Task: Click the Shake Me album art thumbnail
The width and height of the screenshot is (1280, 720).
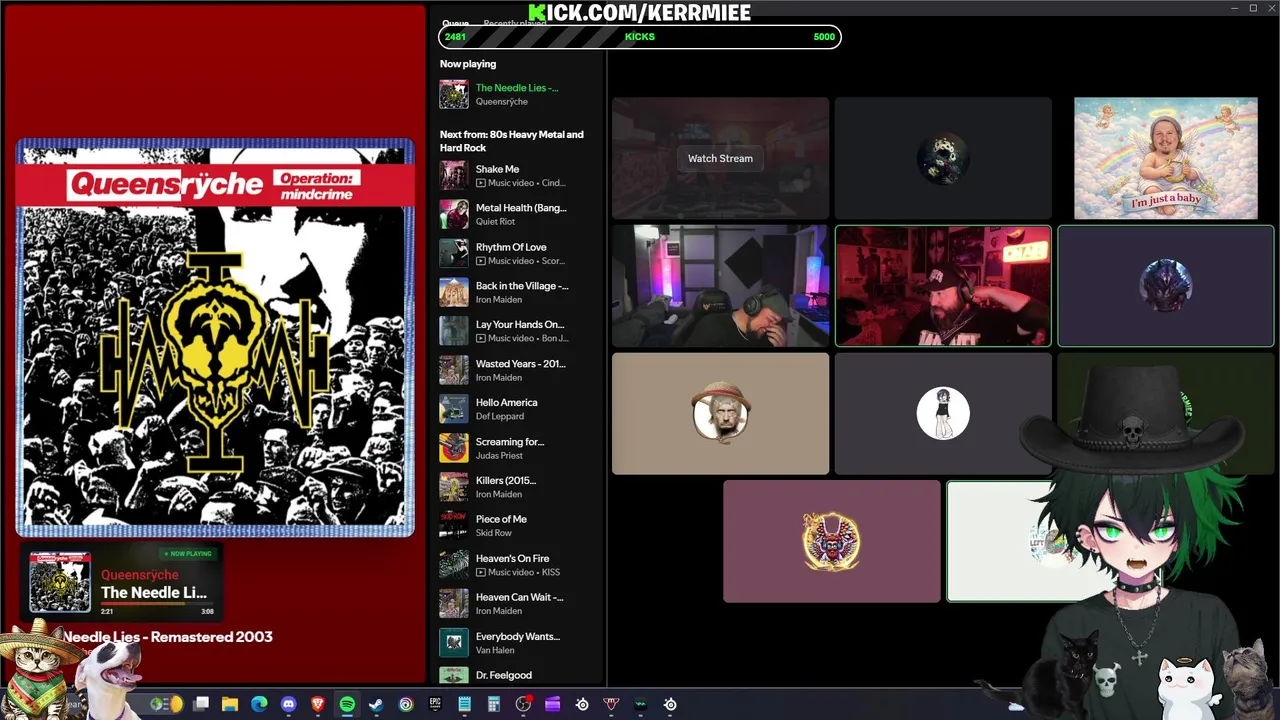Action: (x=454, y=176)
